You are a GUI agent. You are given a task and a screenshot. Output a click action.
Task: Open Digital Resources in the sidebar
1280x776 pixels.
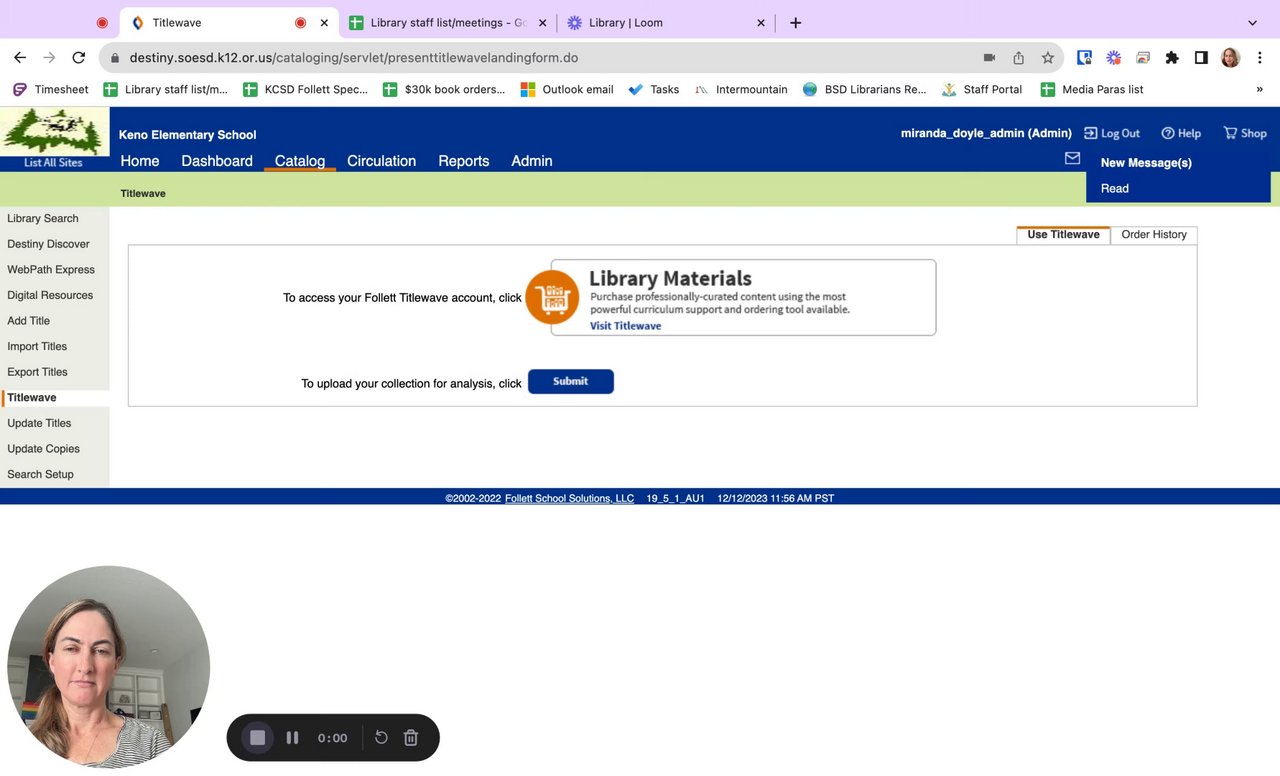click(x=50, y=295)
